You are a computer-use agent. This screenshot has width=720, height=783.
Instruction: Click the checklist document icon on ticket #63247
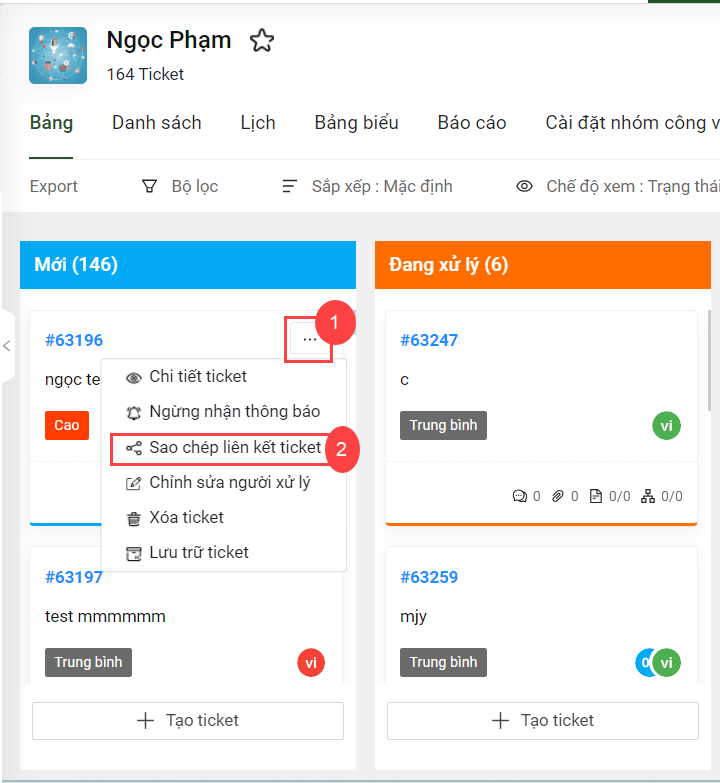[596, 496]
